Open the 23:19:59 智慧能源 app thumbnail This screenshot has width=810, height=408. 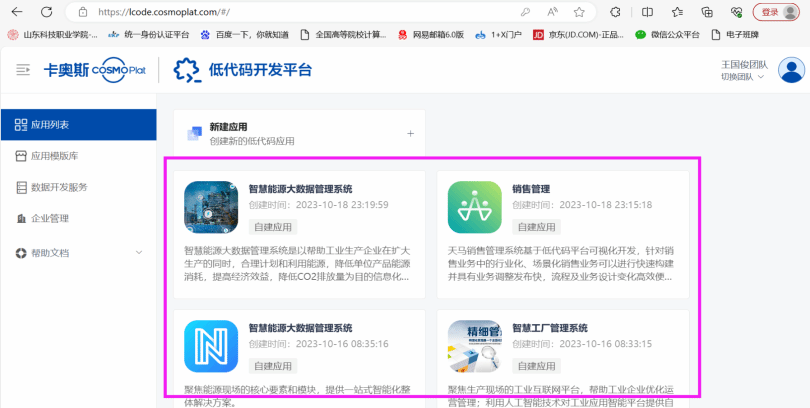point(211,208)
